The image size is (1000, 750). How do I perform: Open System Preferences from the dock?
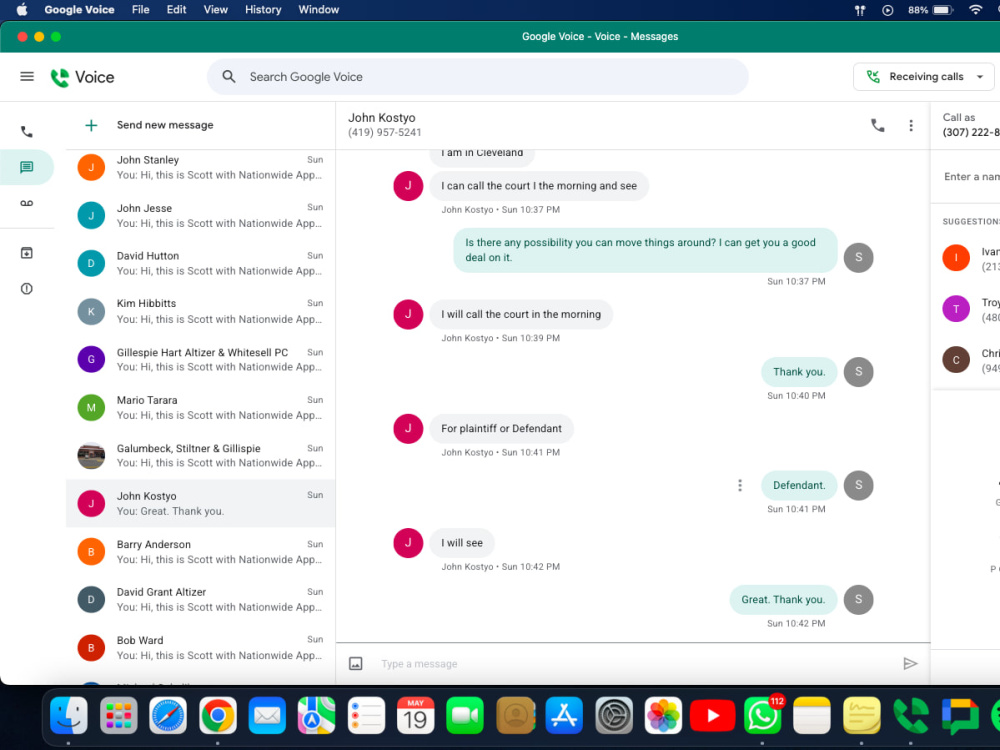click(614, 716)
